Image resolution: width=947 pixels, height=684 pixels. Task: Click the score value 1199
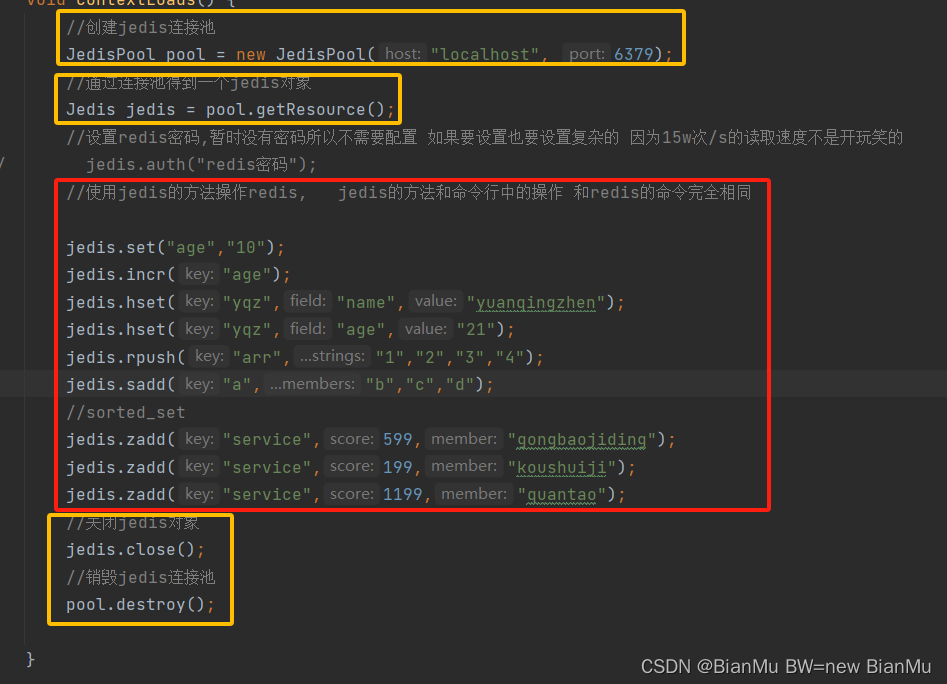(x=402, y=494)
